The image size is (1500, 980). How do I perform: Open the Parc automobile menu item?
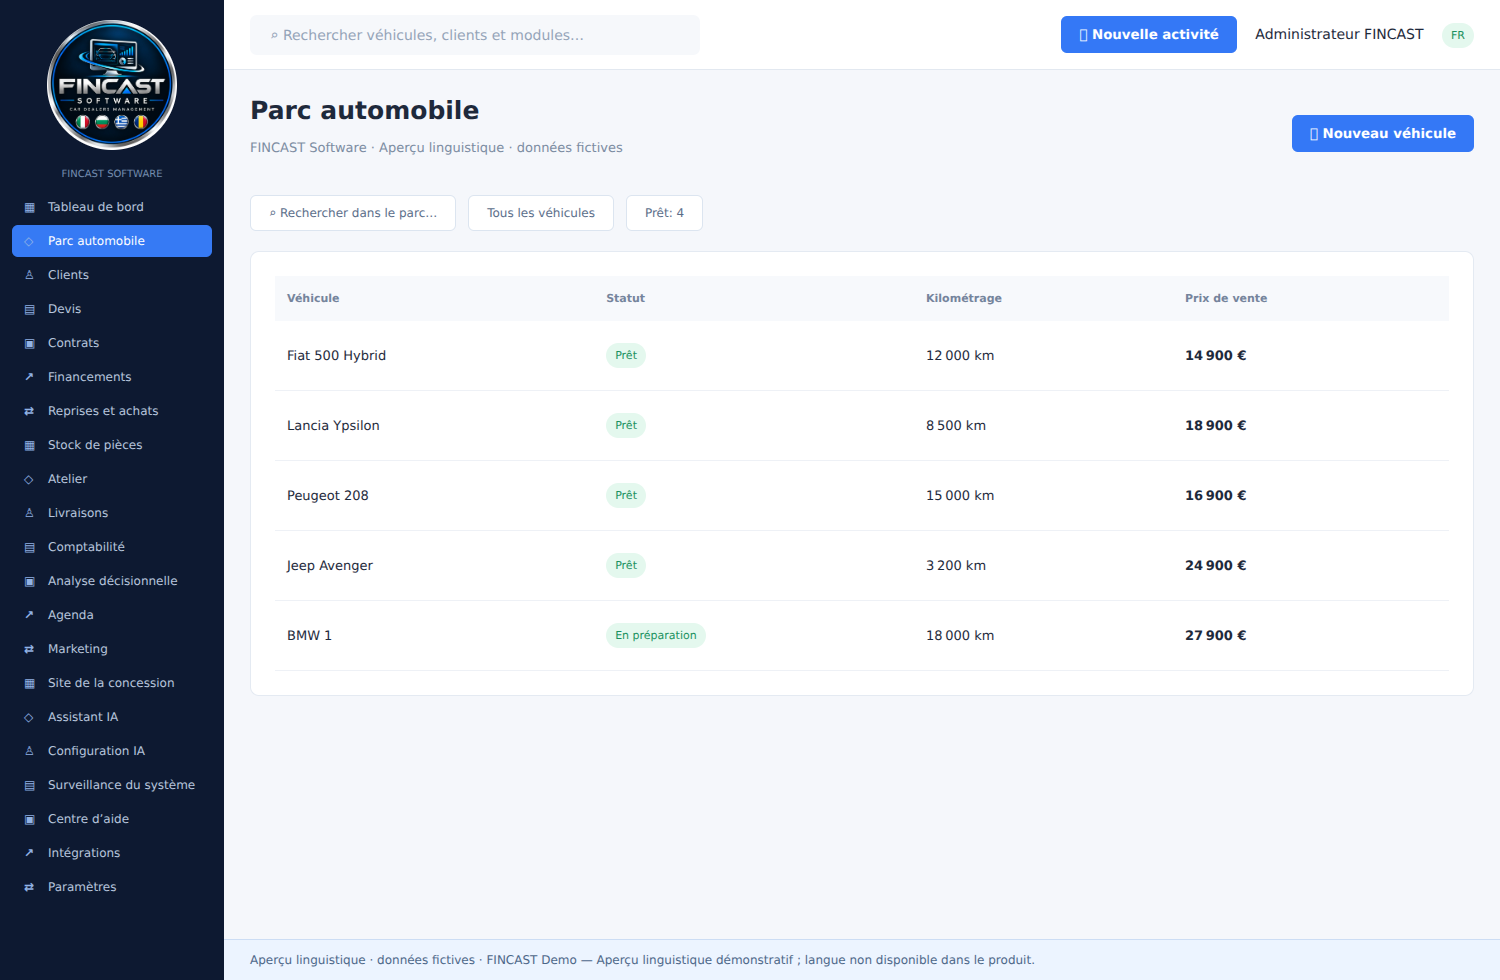point(112,241)
